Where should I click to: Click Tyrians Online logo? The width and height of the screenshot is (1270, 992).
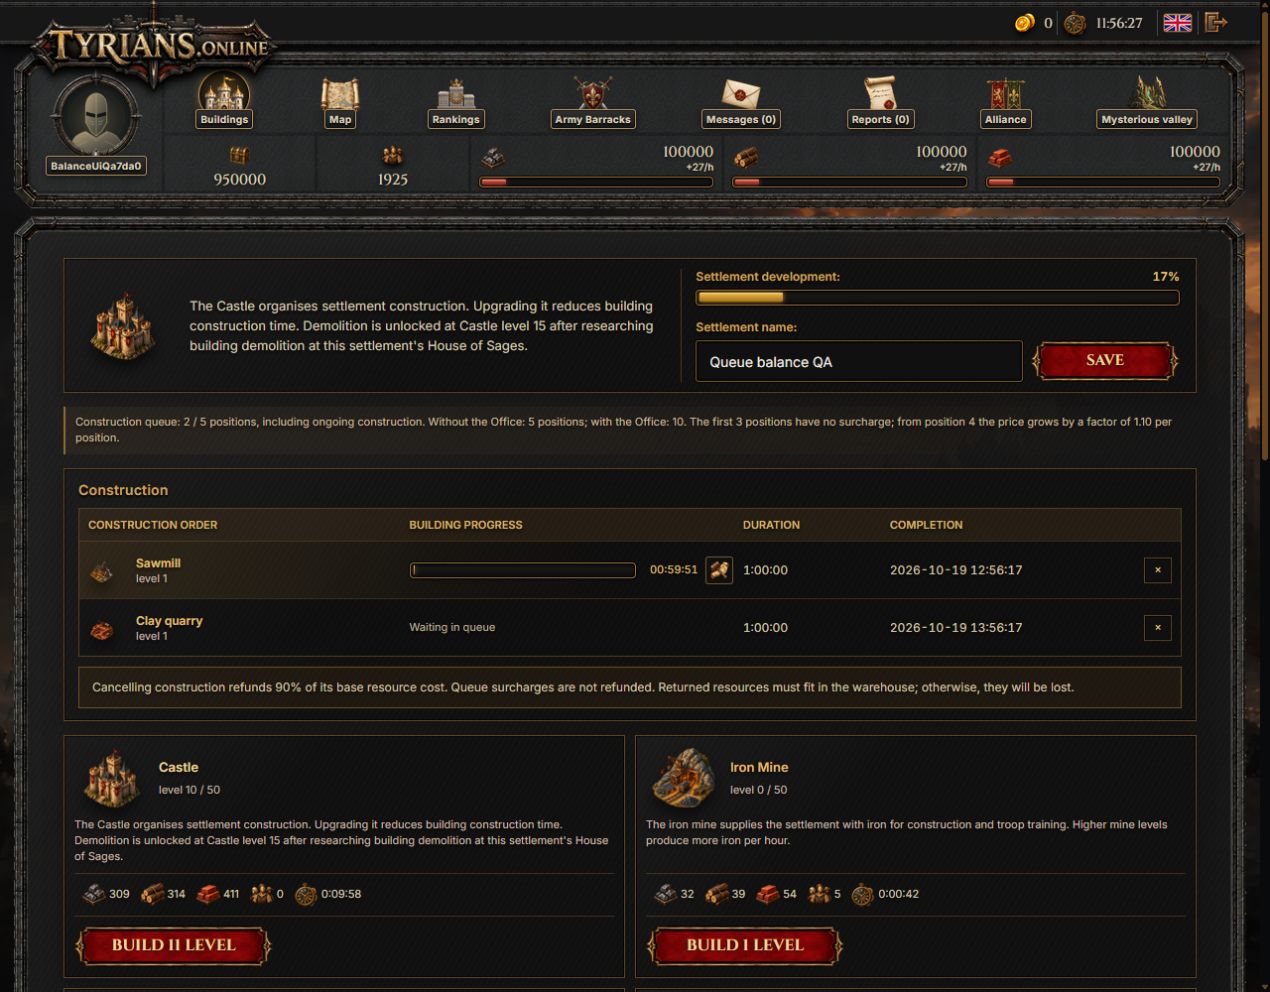(155, 45)
